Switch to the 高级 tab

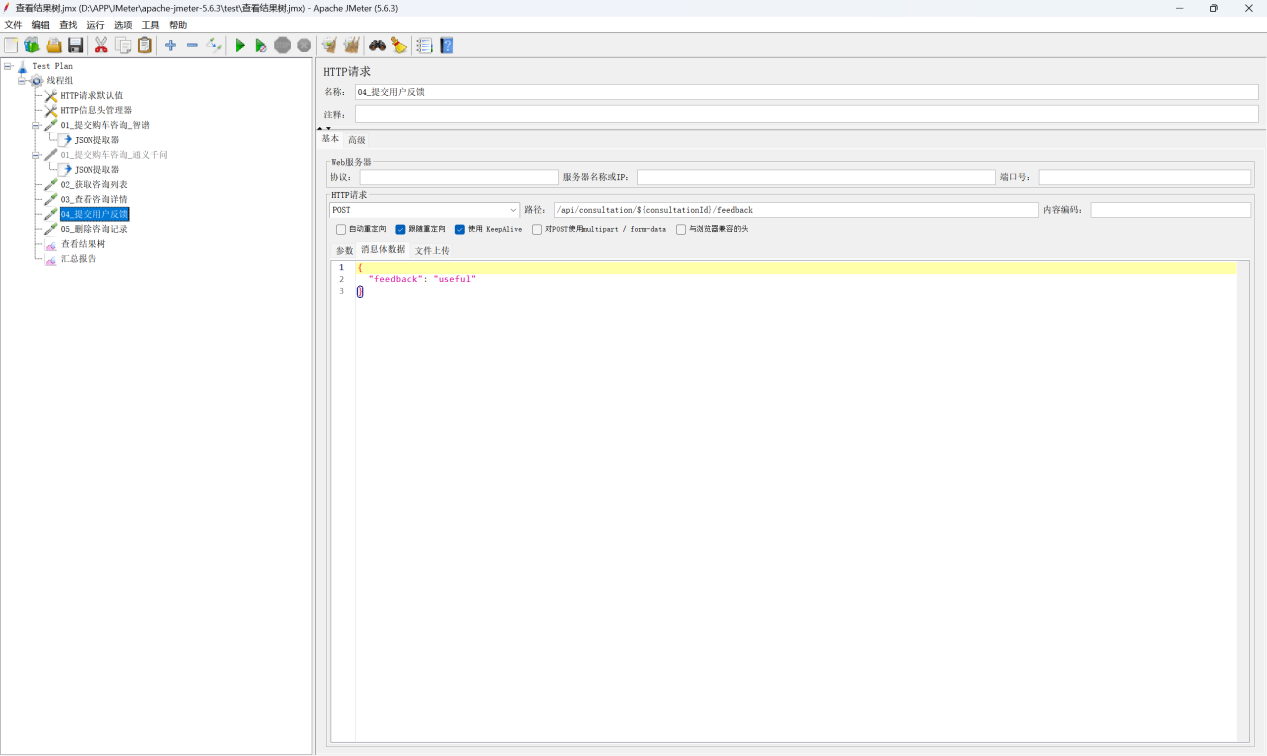click(x=357, y=140)
